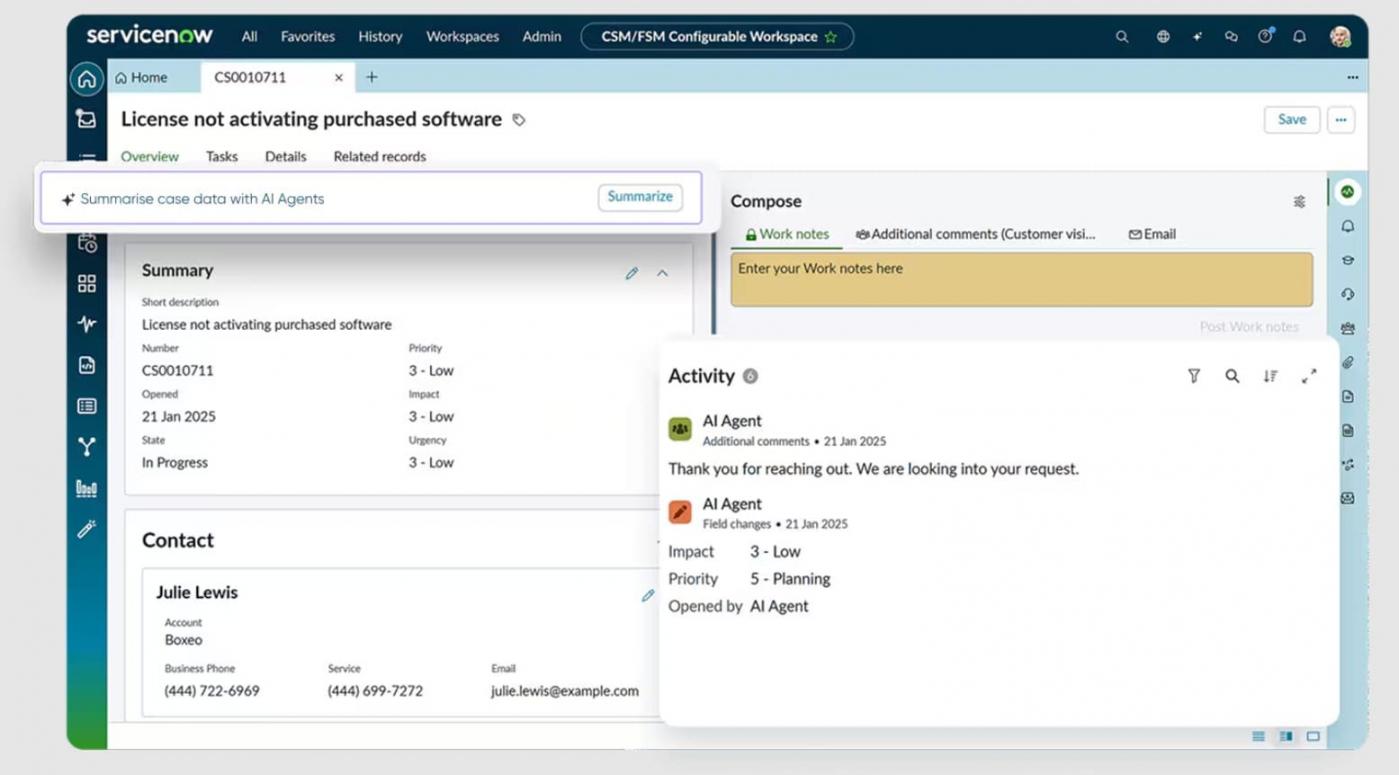
Task: Open more actions menu next to Save
Action: (x=1341, y=119)
